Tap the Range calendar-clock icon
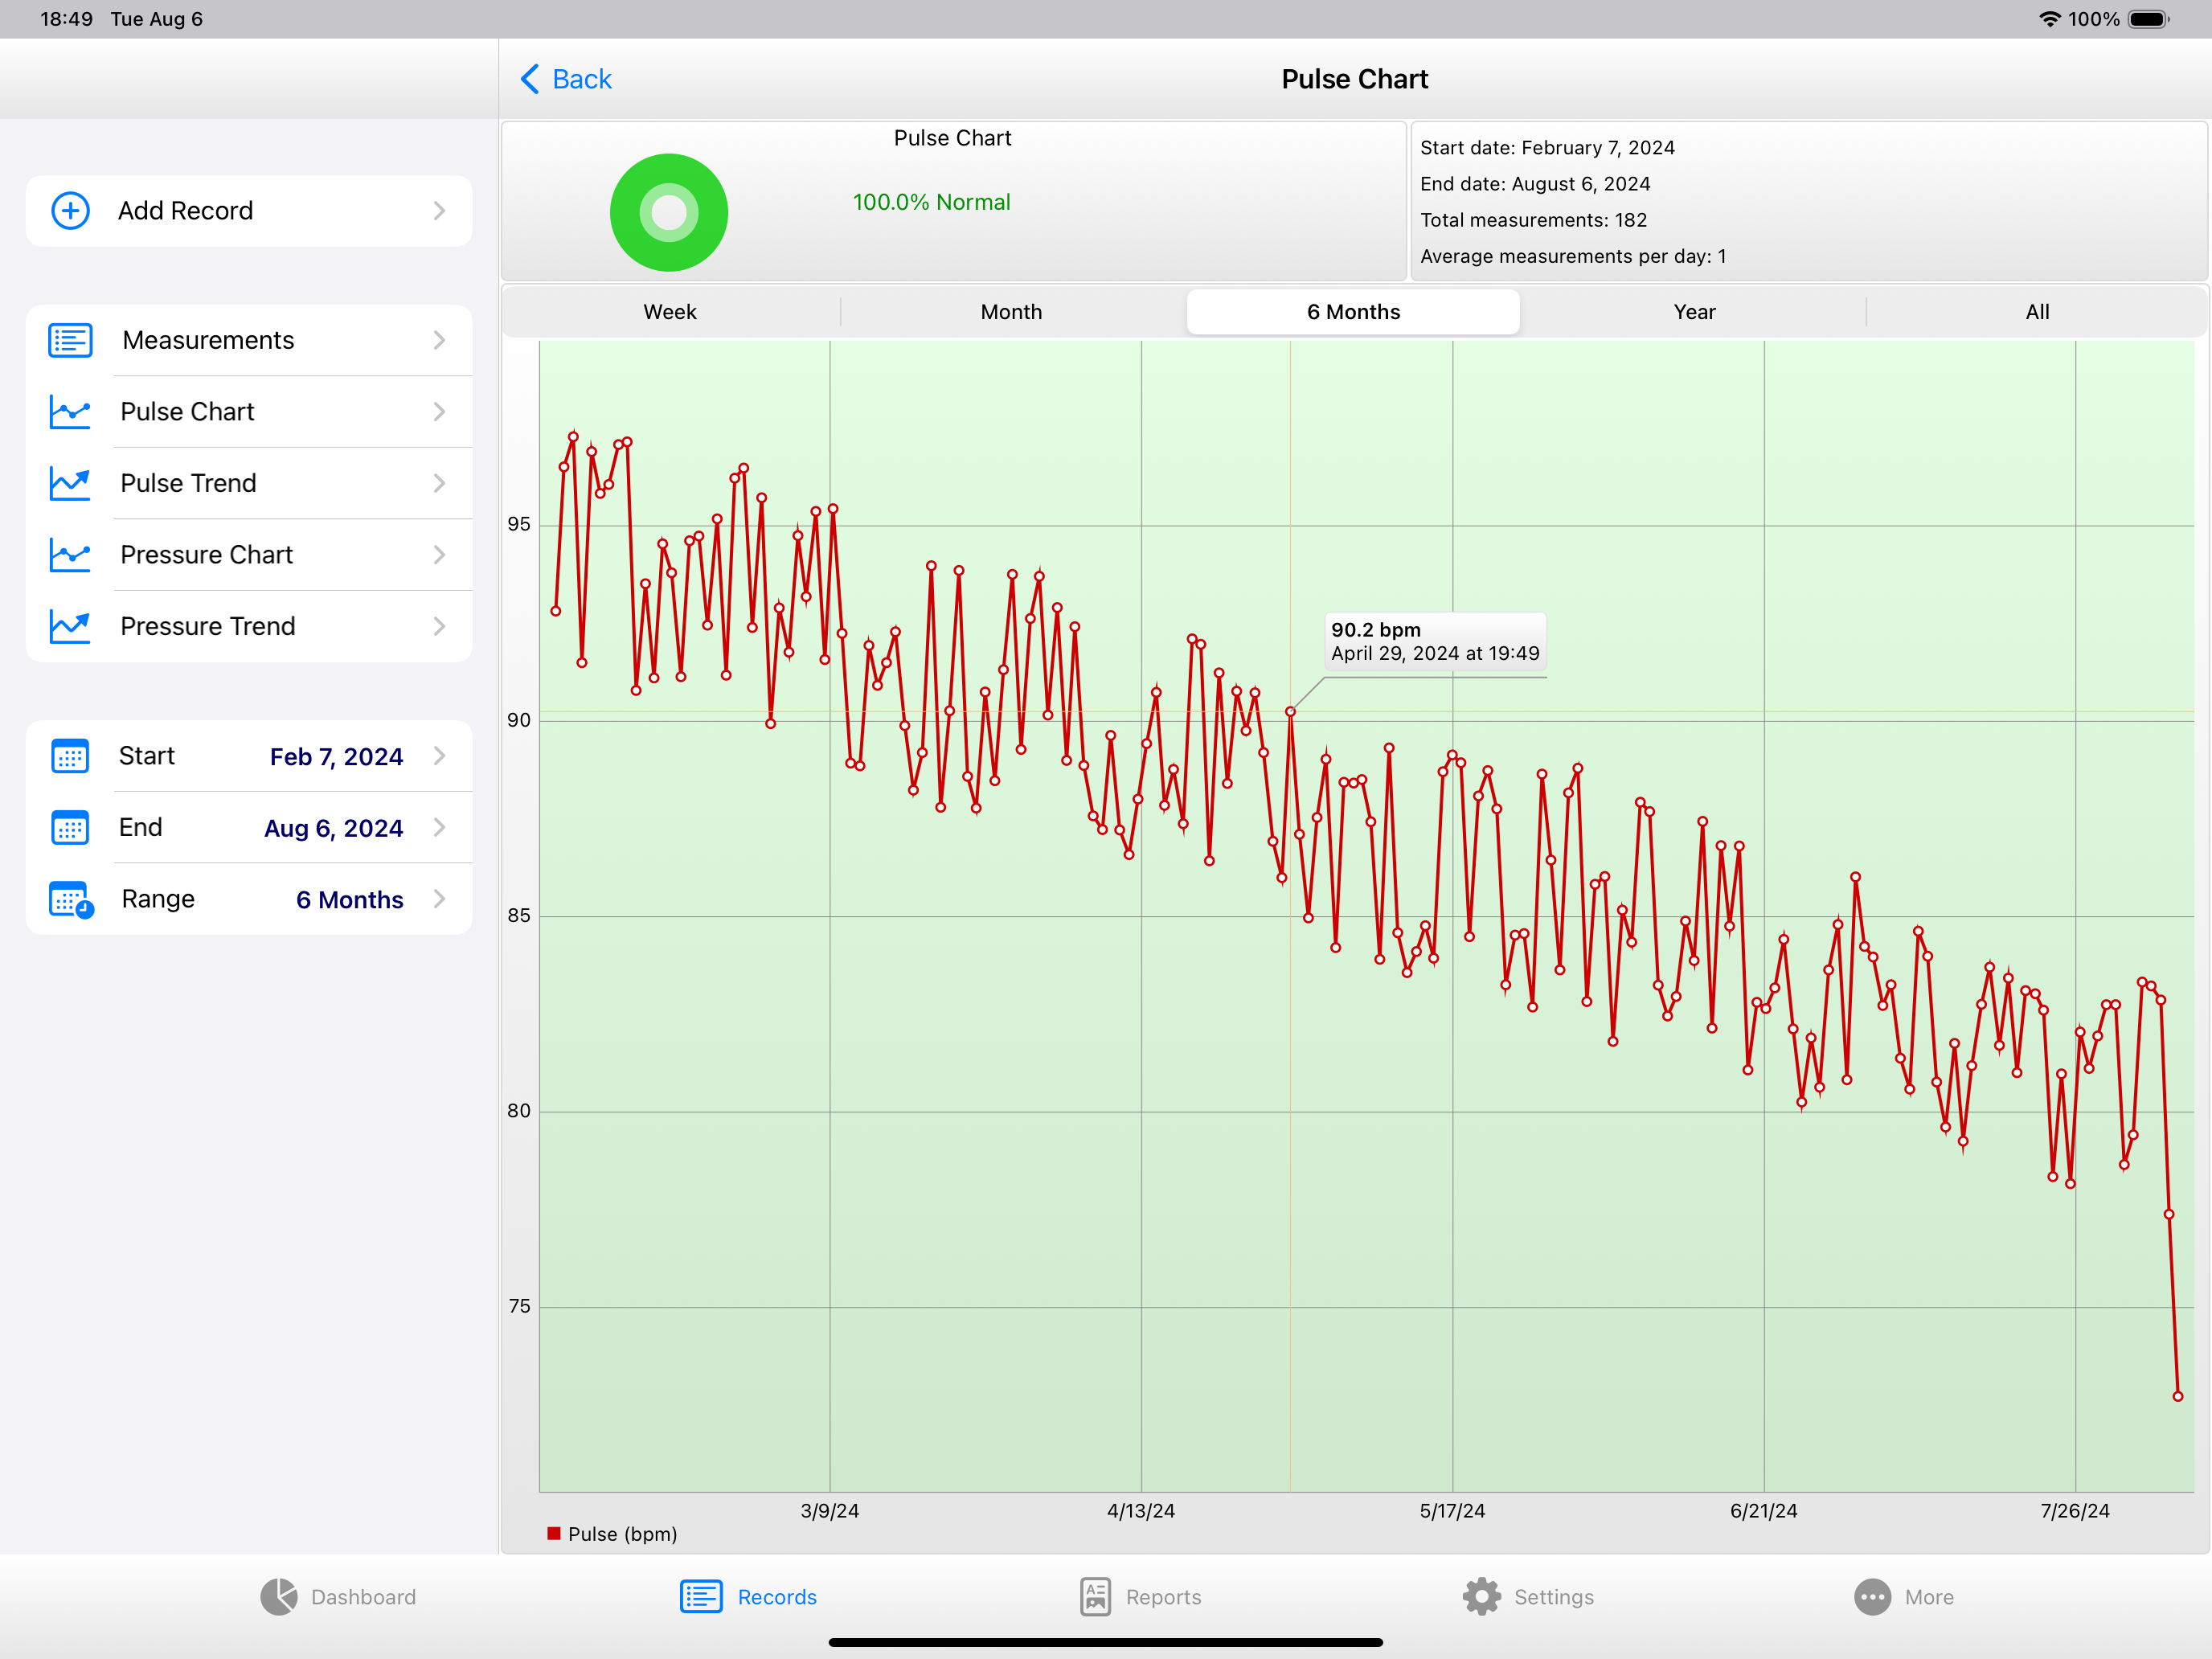The height and width of the screenshot is (1659, 2212). [x=71, y=900]
